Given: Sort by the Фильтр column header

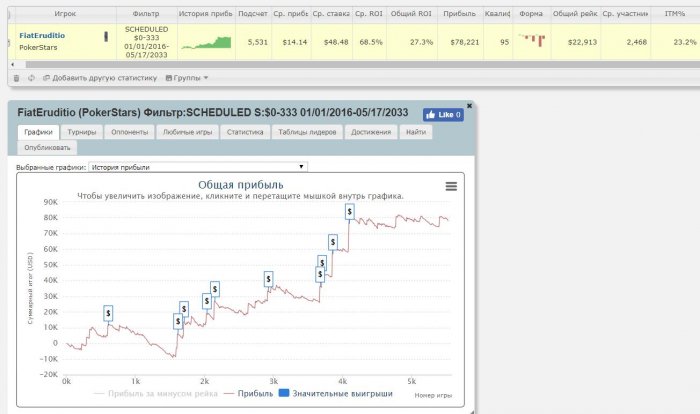Looking at the screenshot, I should [146, 14].
